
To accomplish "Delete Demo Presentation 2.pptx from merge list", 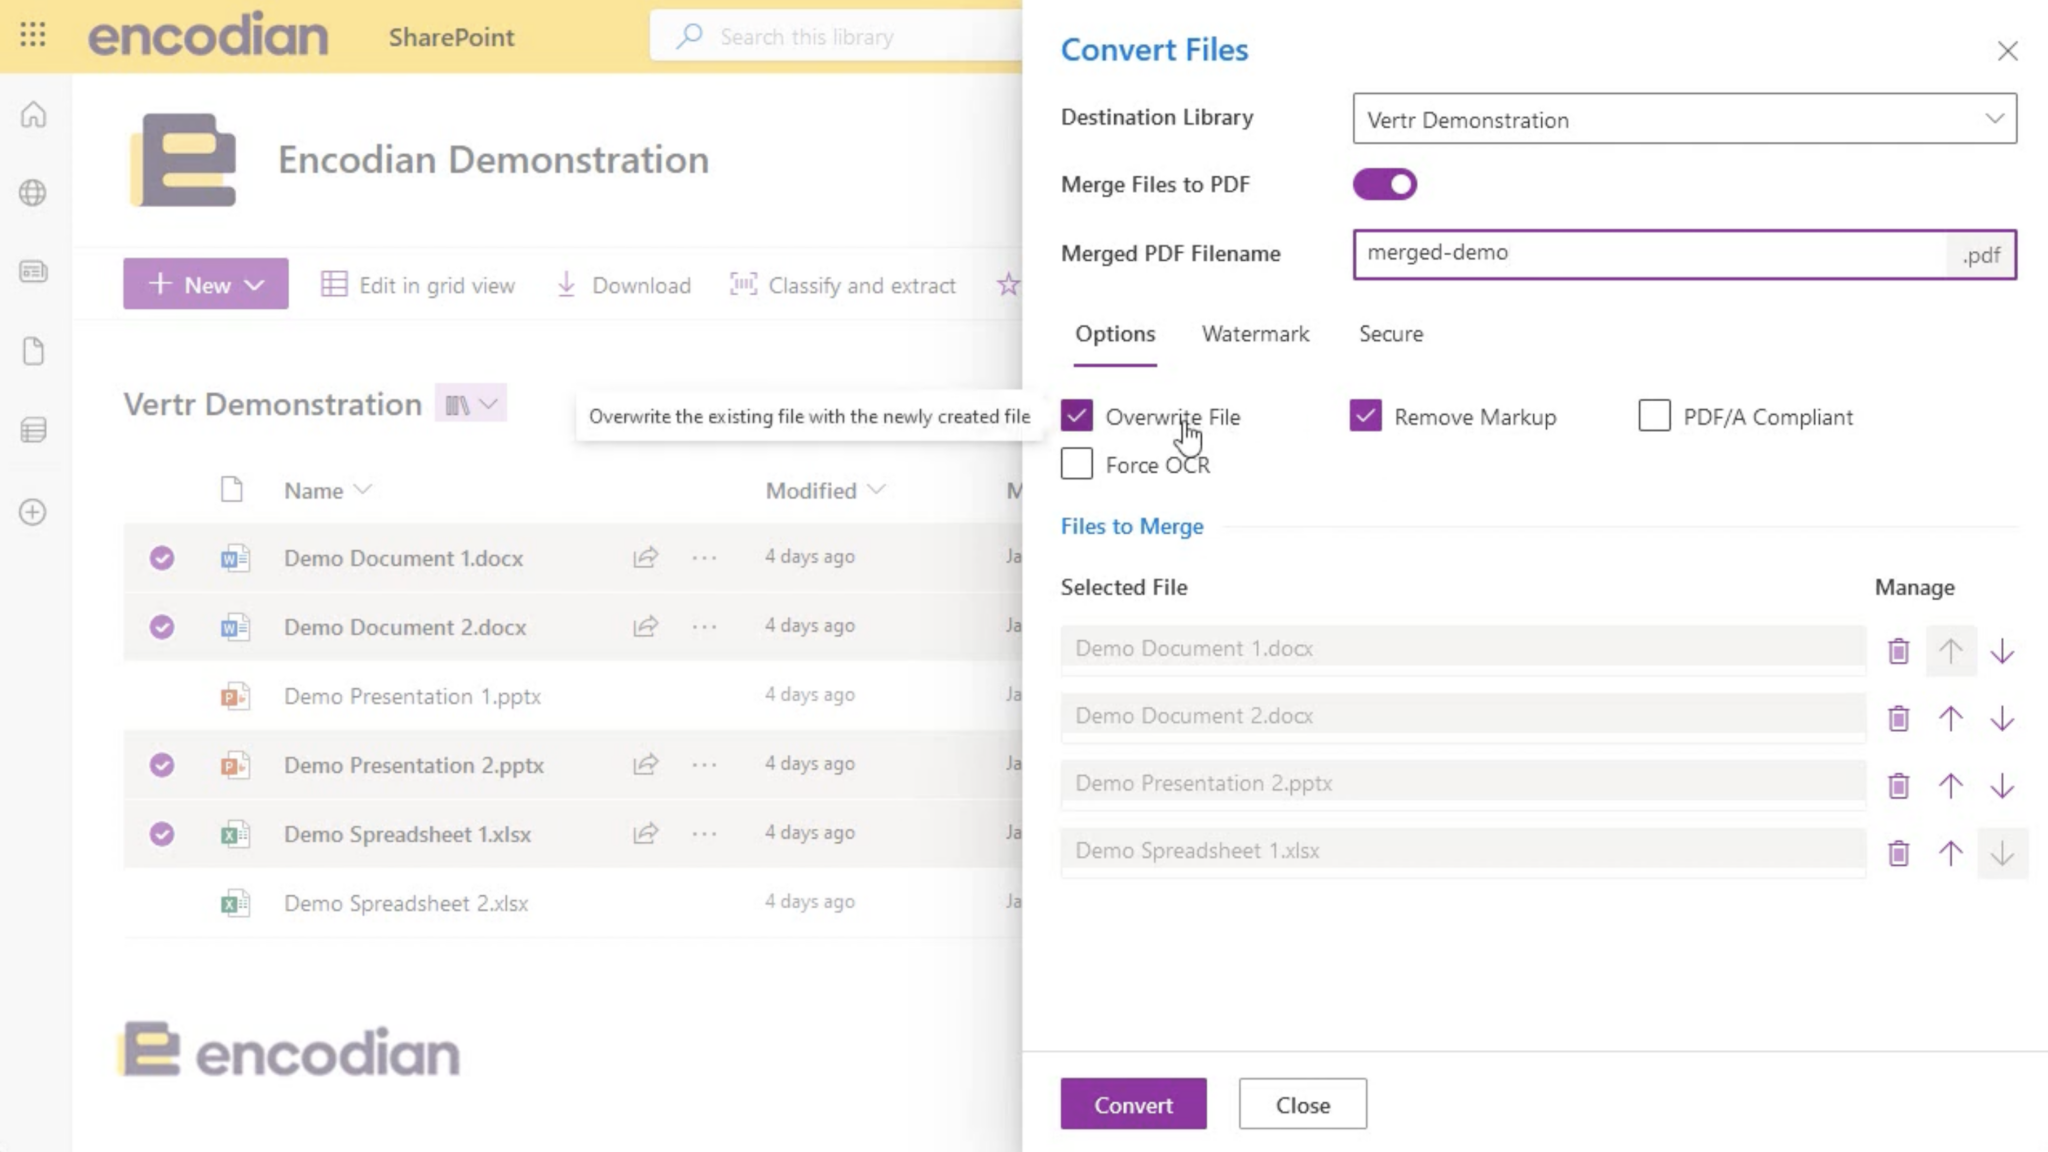I will coord(1898,786).
